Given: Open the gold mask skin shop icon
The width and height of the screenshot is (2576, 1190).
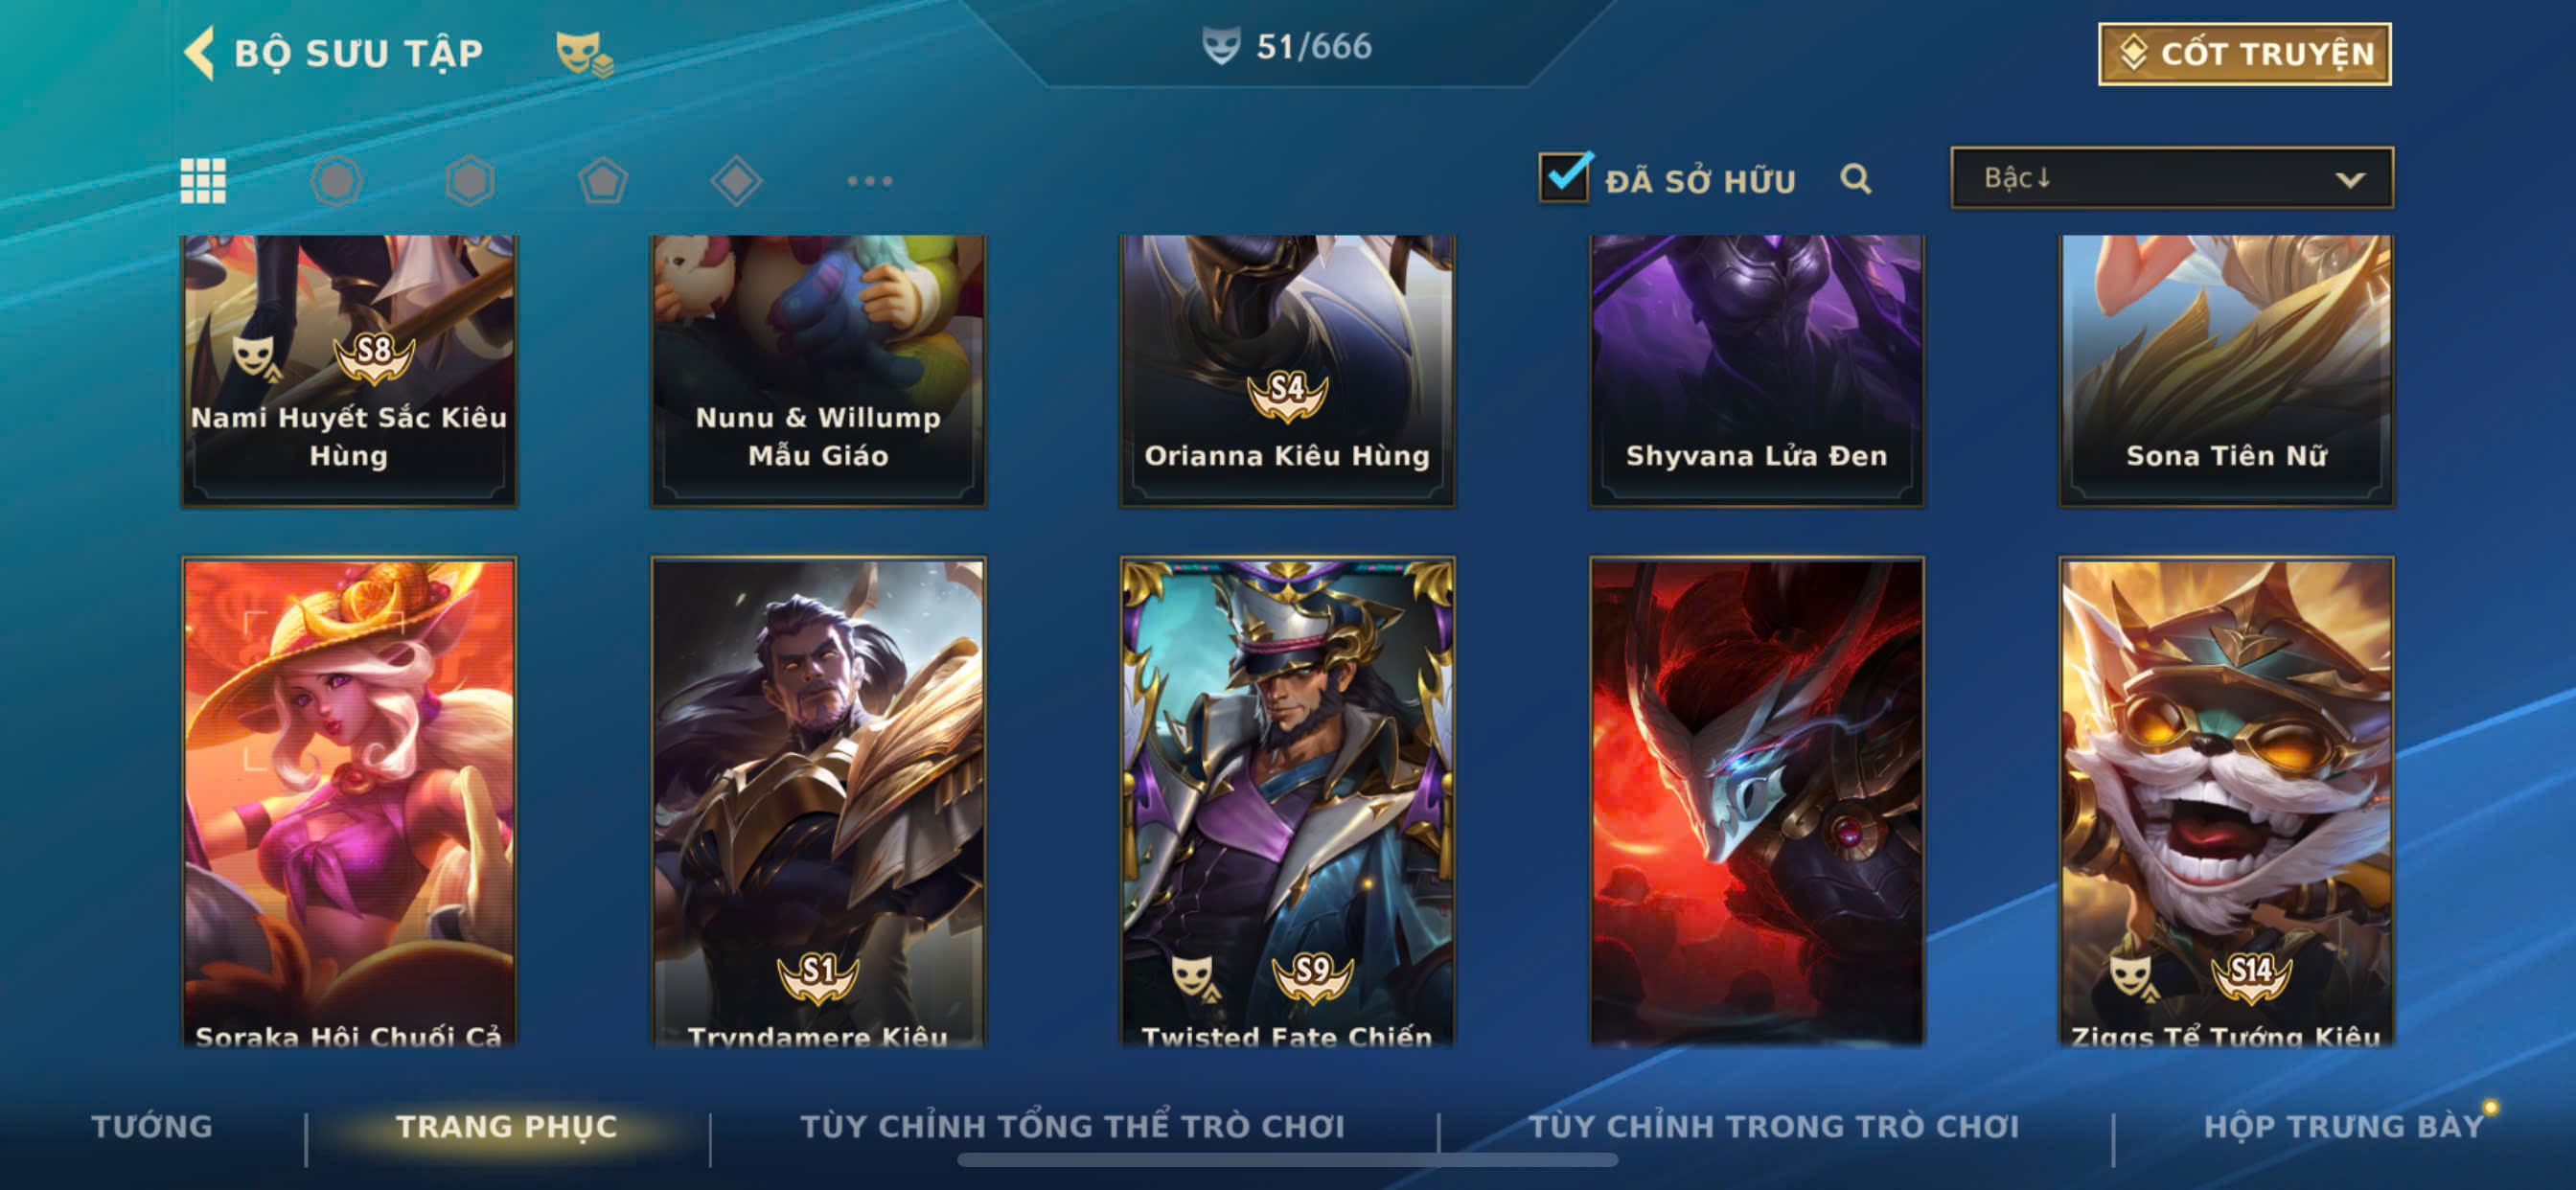Looking at the screenshot, I should pos(584,54).
